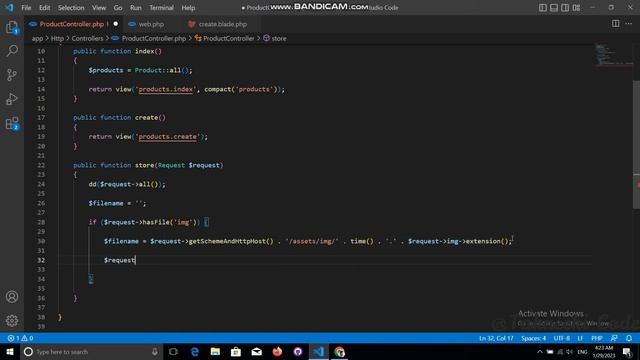640x360 pixels.
Task: Change encoding via UTF-8
Action: tap(562, 338)
